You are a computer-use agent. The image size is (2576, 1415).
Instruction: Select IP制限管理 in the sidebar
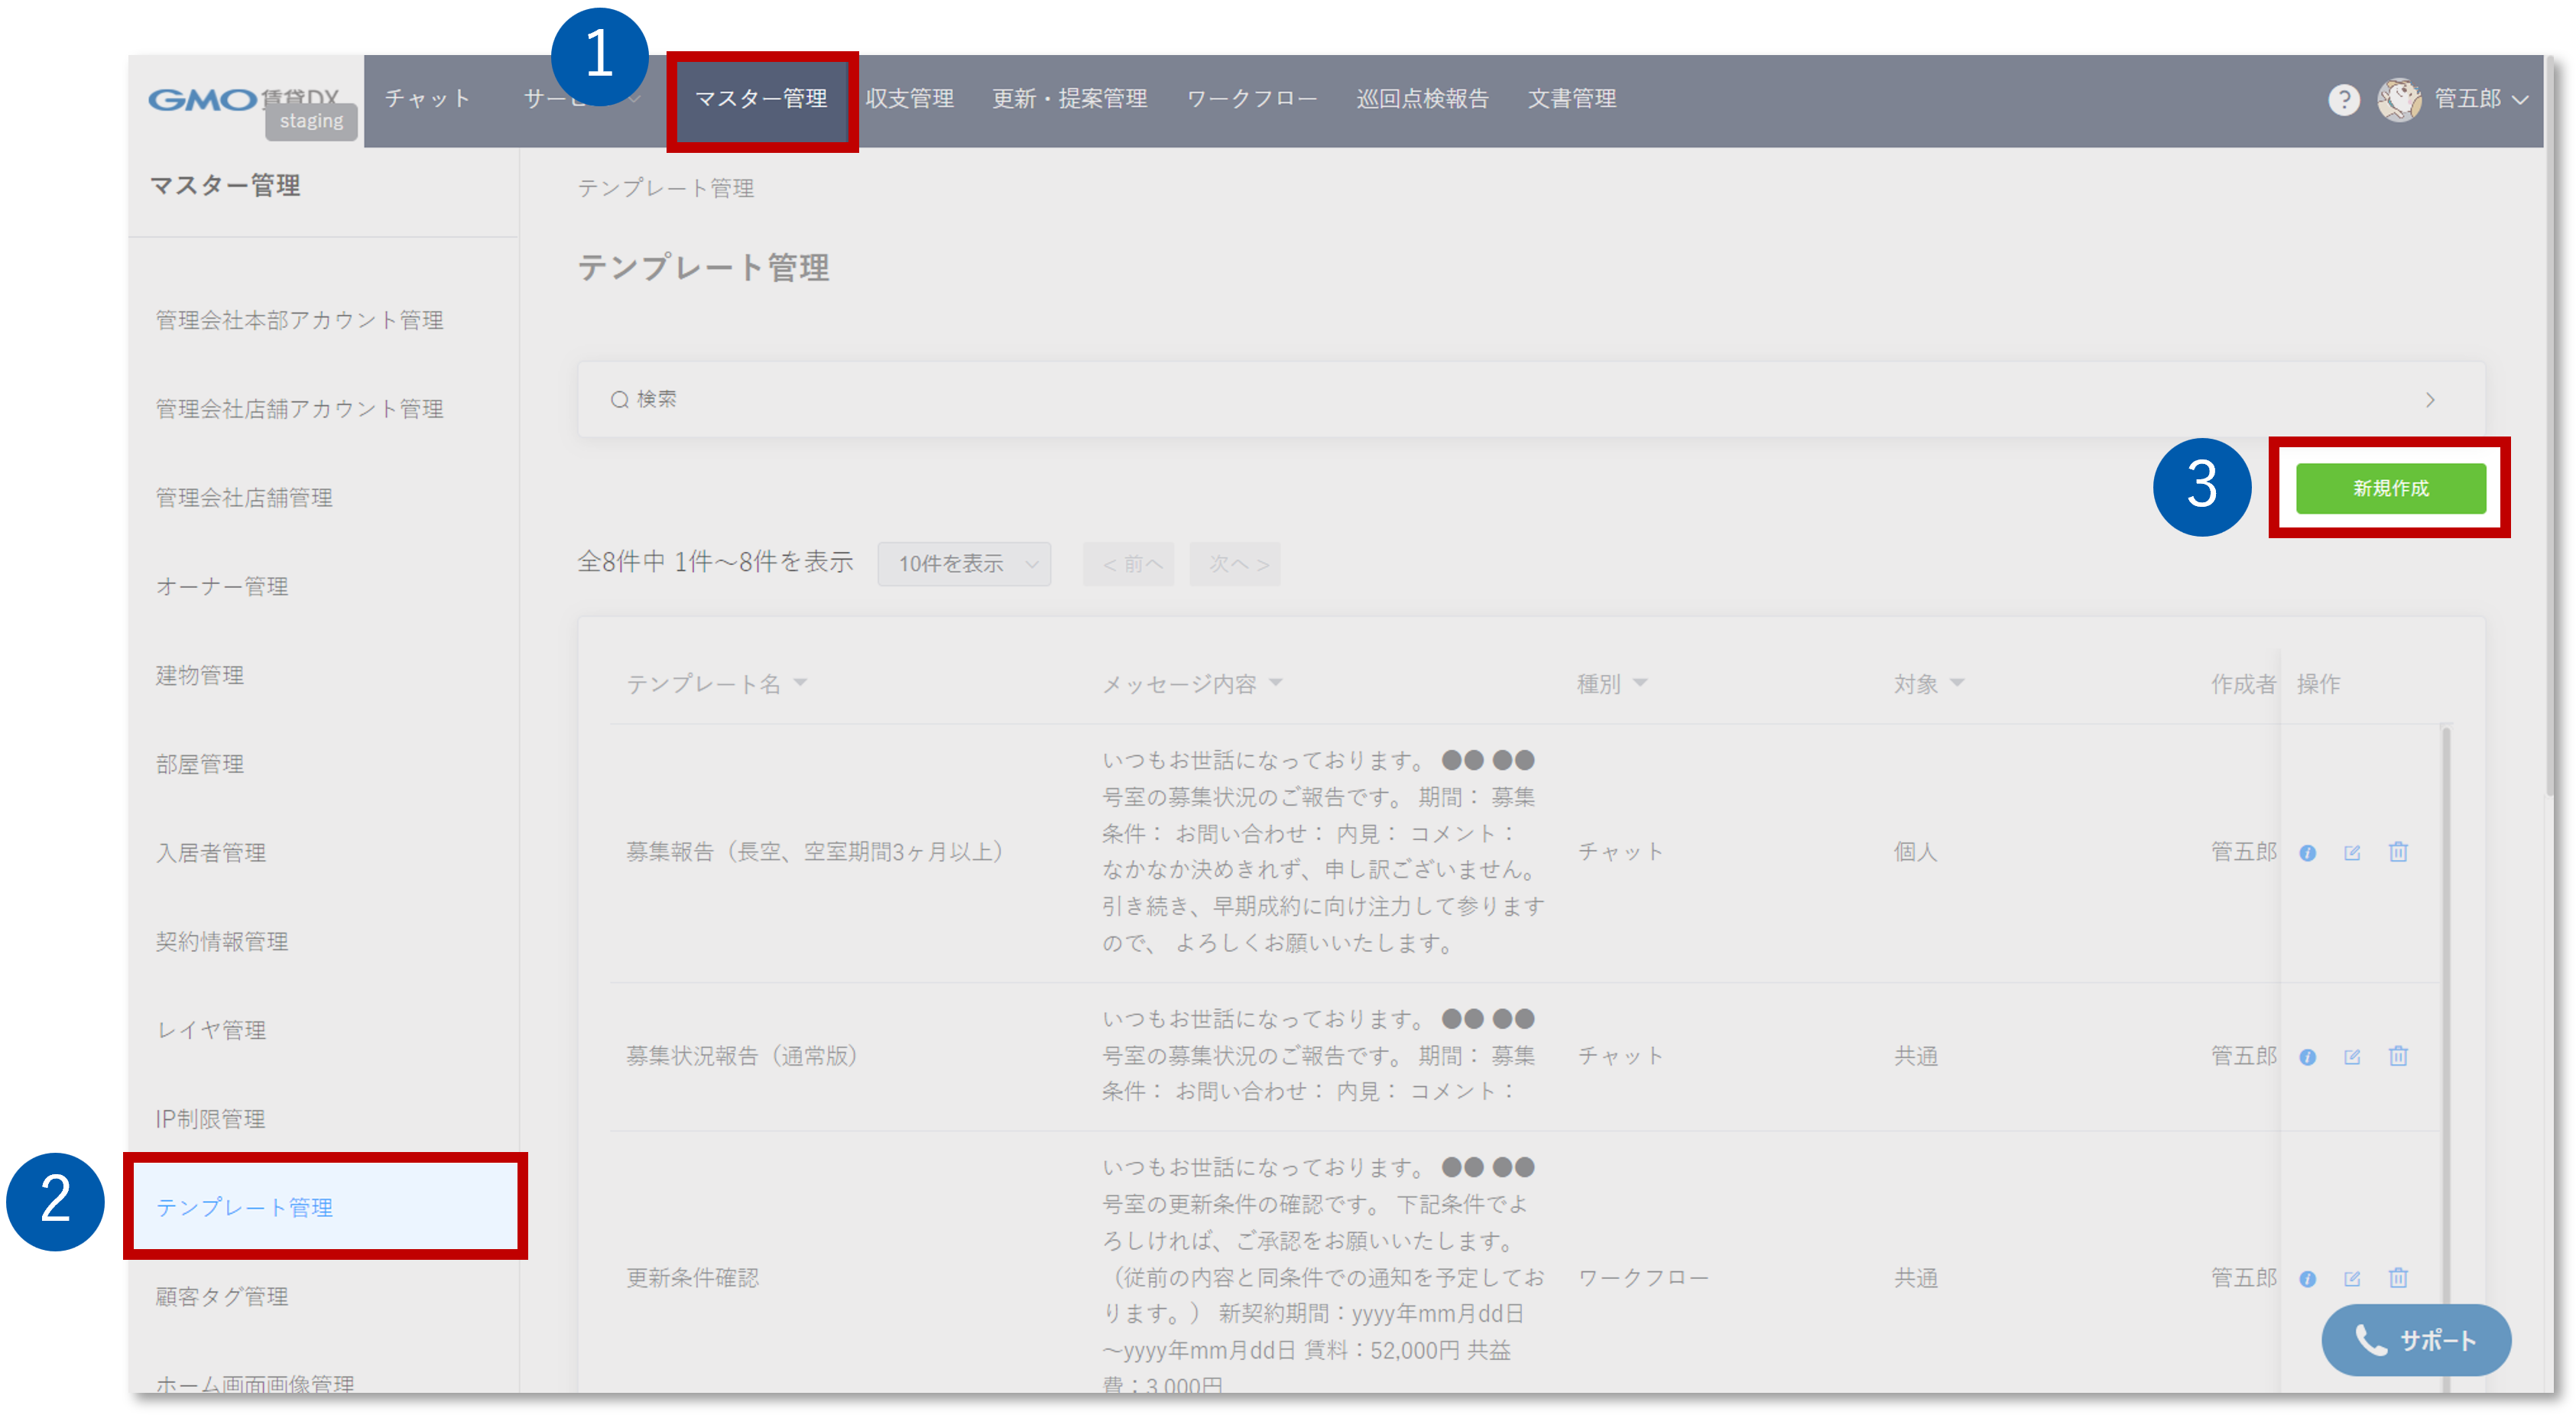(x=210, y=1118)
